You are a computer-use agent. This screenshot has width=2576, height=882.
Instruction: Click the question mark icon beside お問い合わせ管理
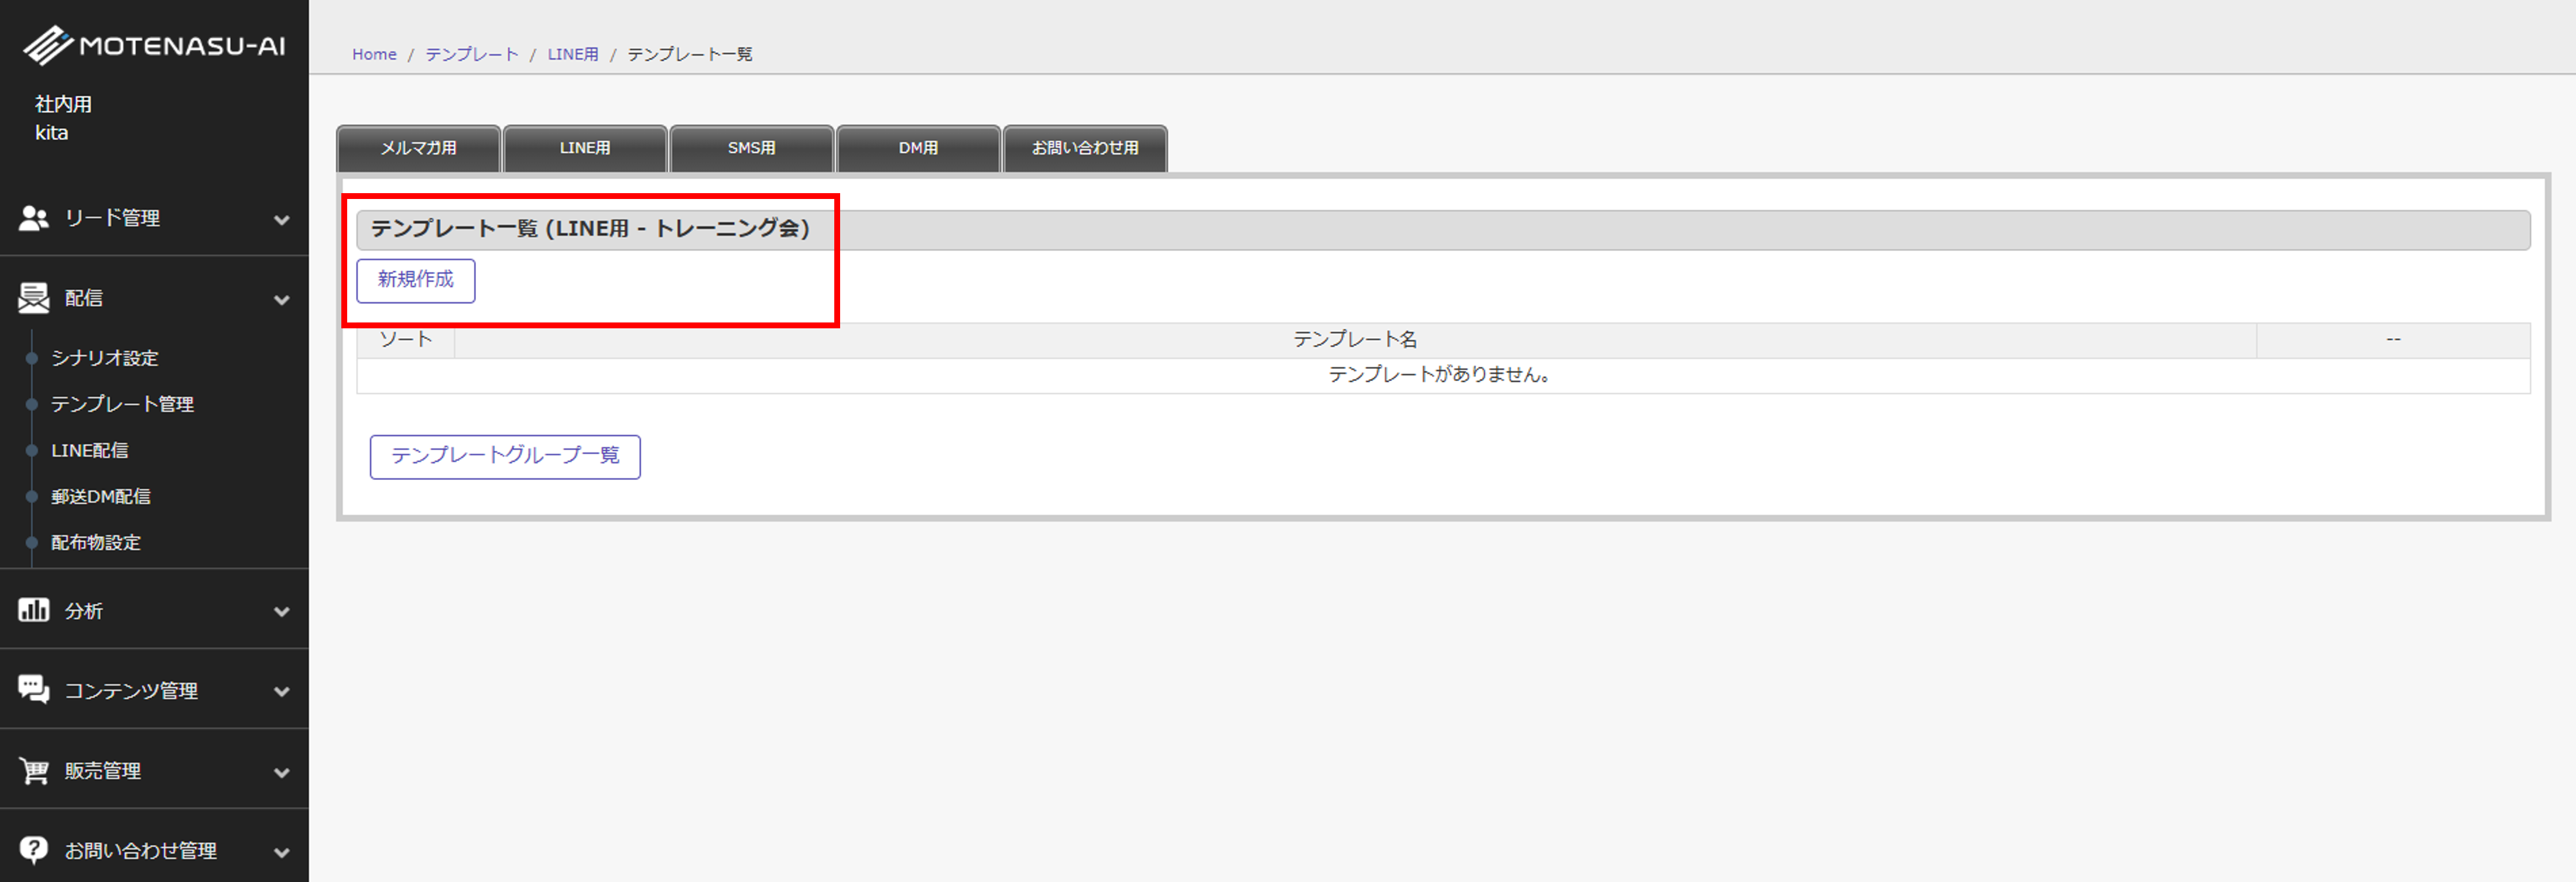[x=33, y=850]
